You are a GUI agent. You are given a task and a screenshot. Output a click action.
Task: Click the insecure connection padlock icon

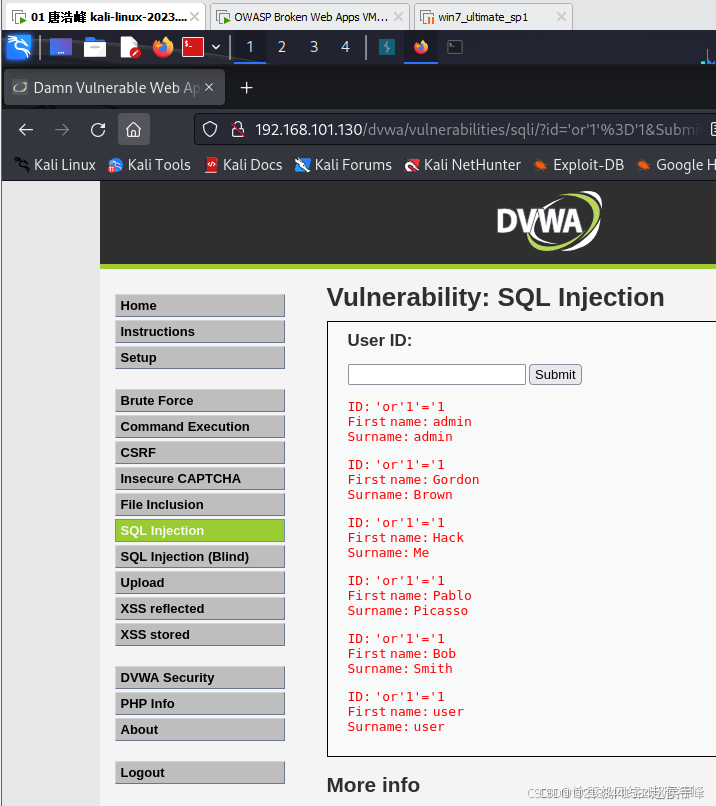coord(237,130)
